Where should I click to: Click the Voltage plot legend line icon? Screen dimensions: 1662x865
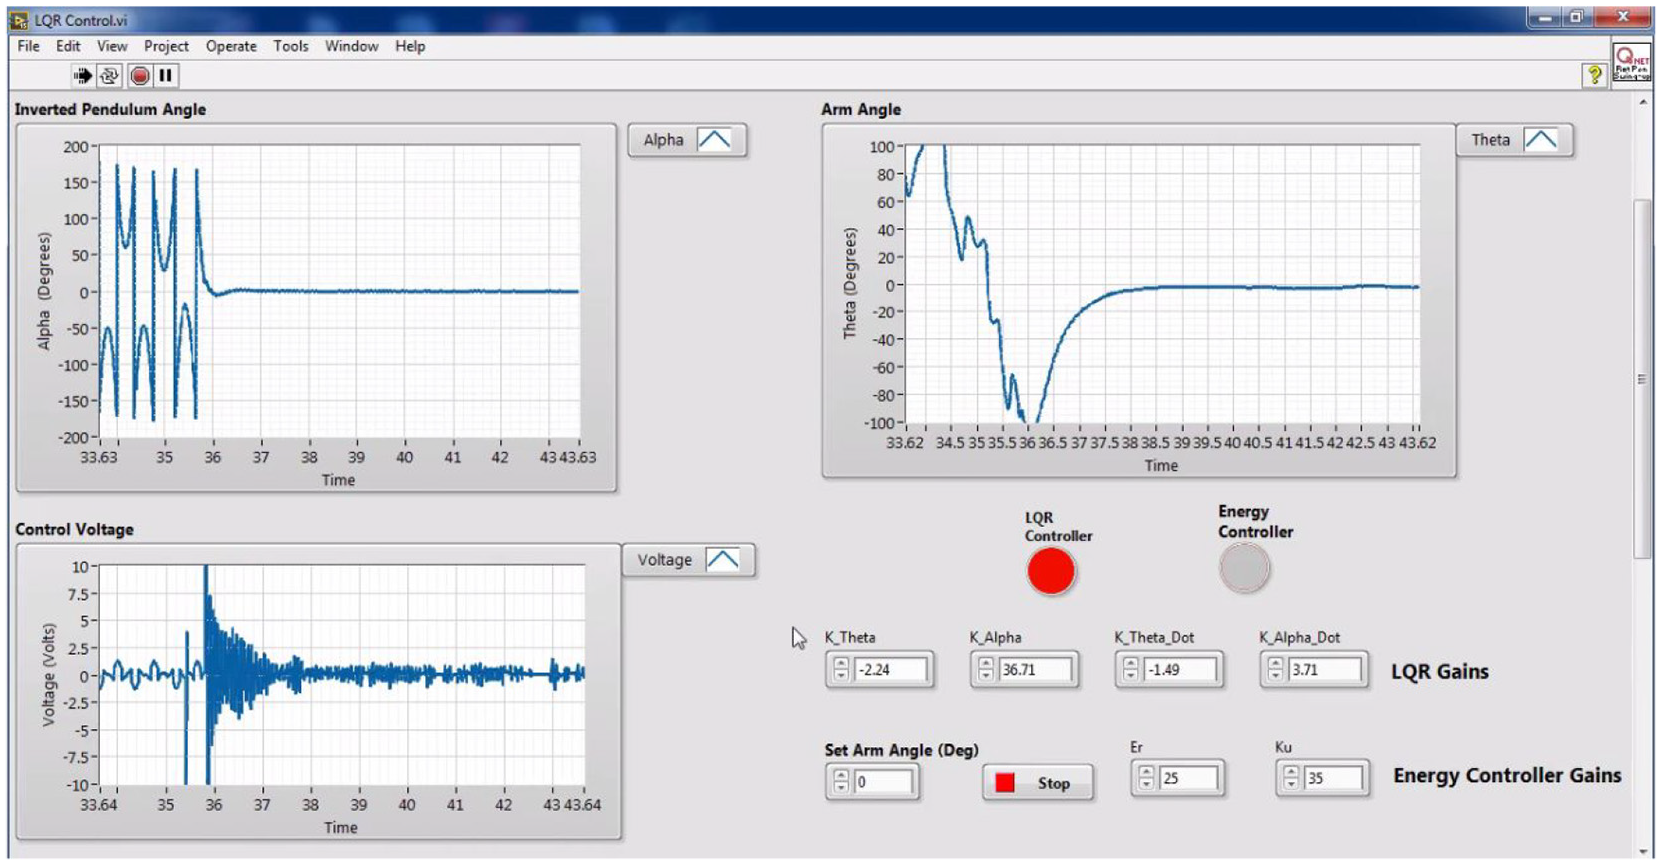723,560
